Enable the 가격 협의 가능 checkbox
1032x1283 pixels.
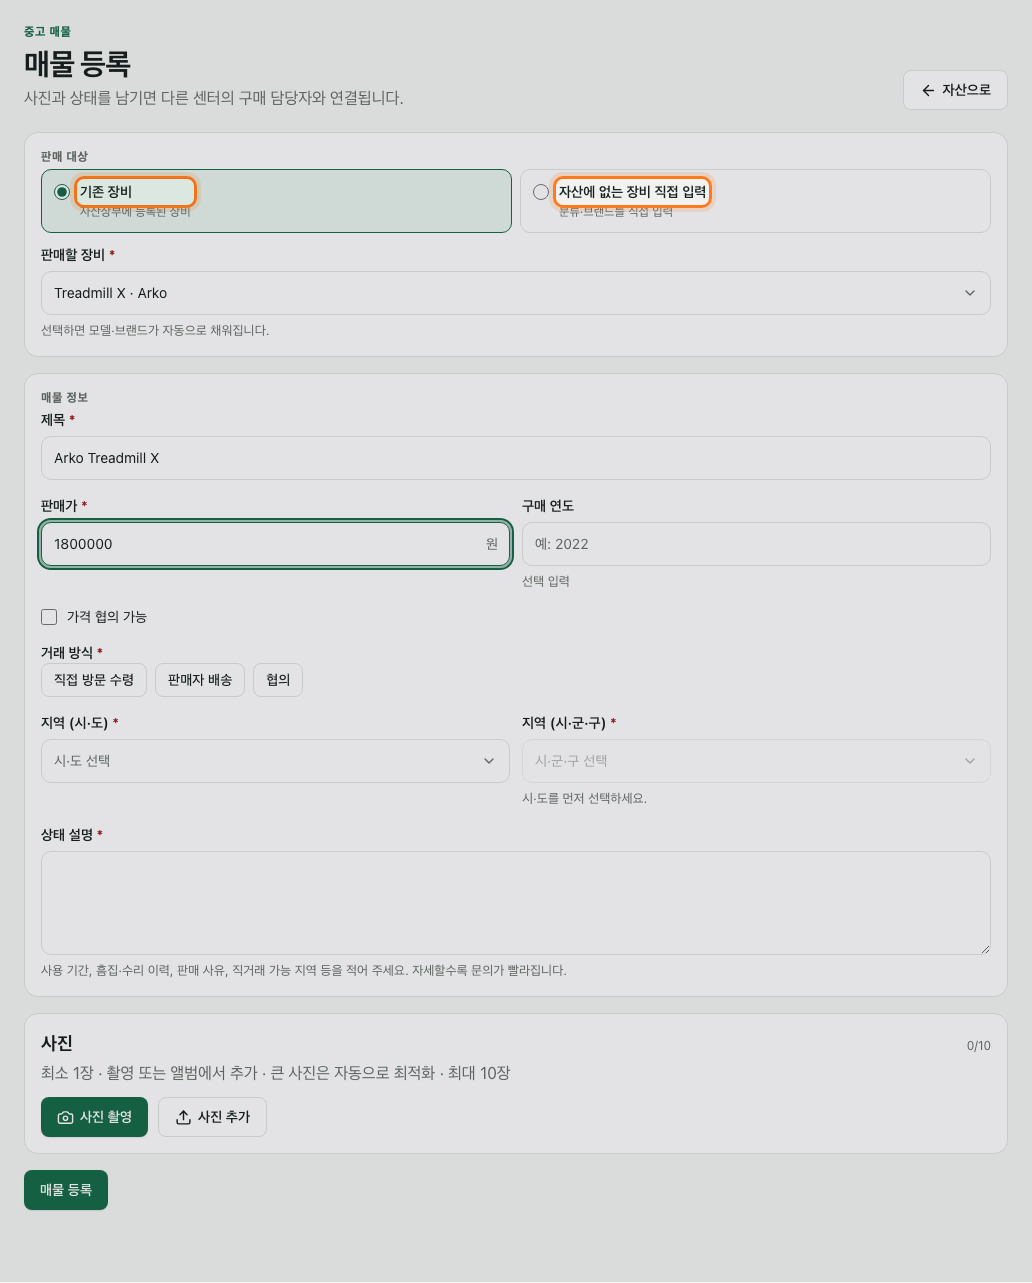tap(49, 617)
